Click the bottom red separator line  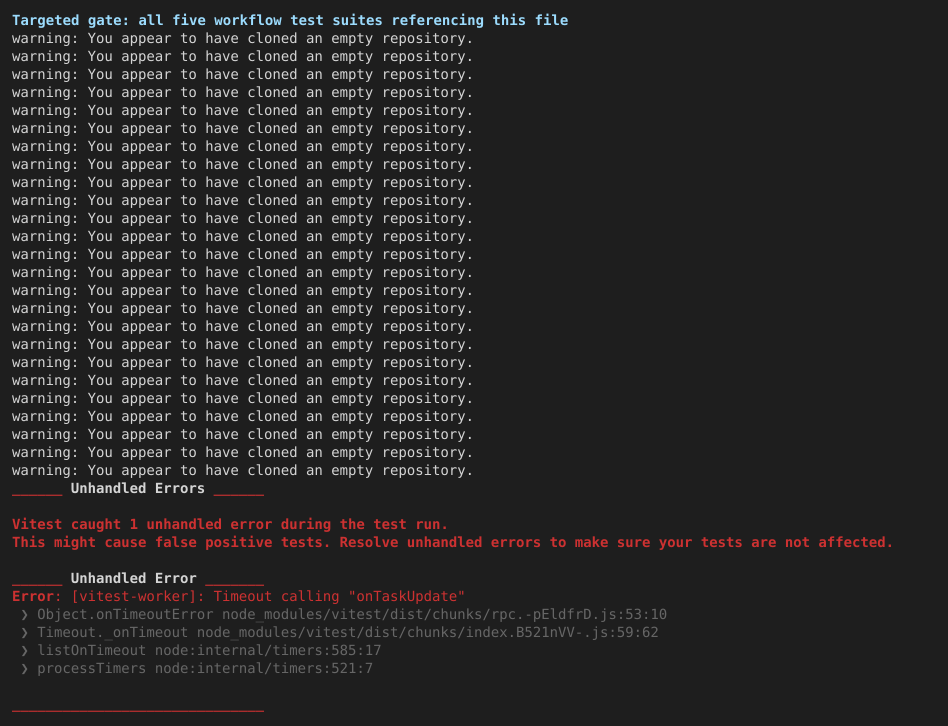(x=138, y=710)
